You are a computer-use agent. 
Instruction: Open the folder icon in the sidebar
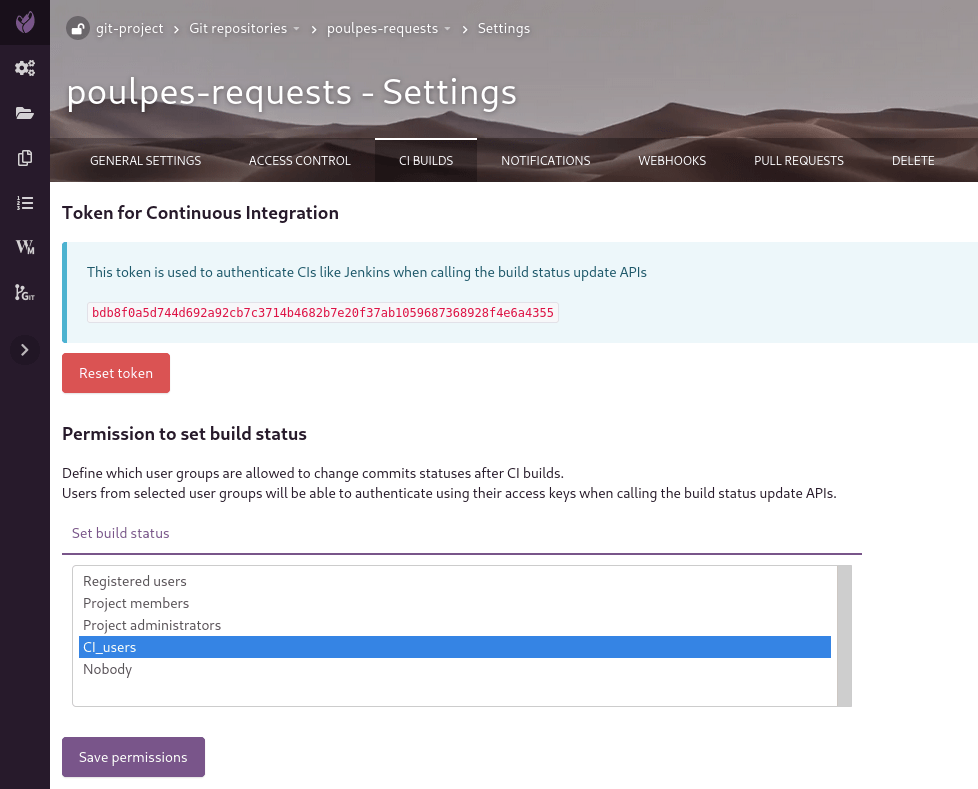pos(25,113)
